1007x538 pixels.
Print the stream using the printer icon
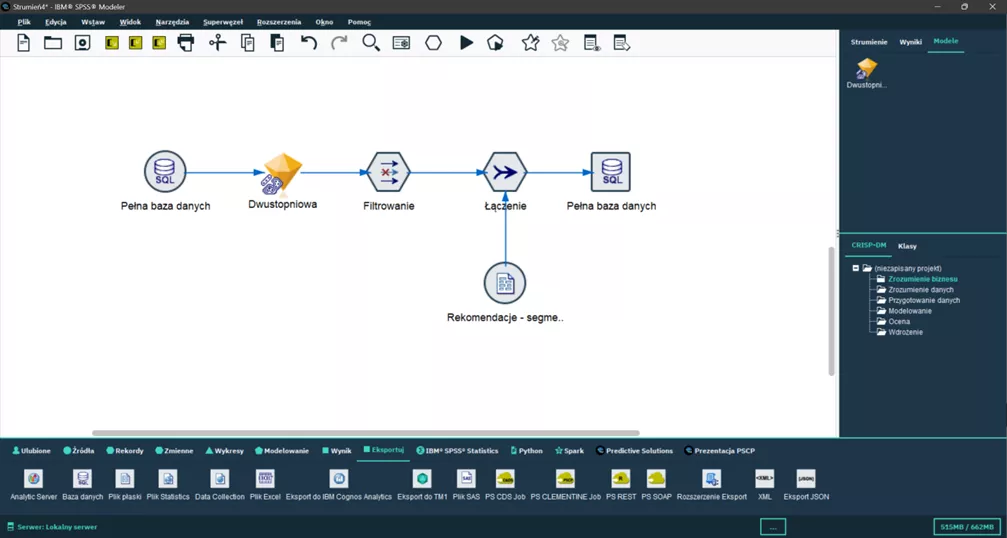tap(186, 43)
